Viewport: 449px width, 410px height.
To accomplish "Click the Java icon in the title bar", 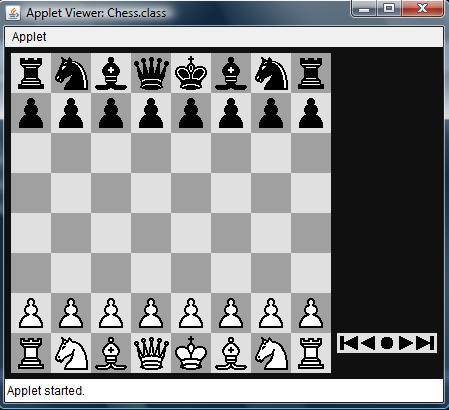I will 13,13.
